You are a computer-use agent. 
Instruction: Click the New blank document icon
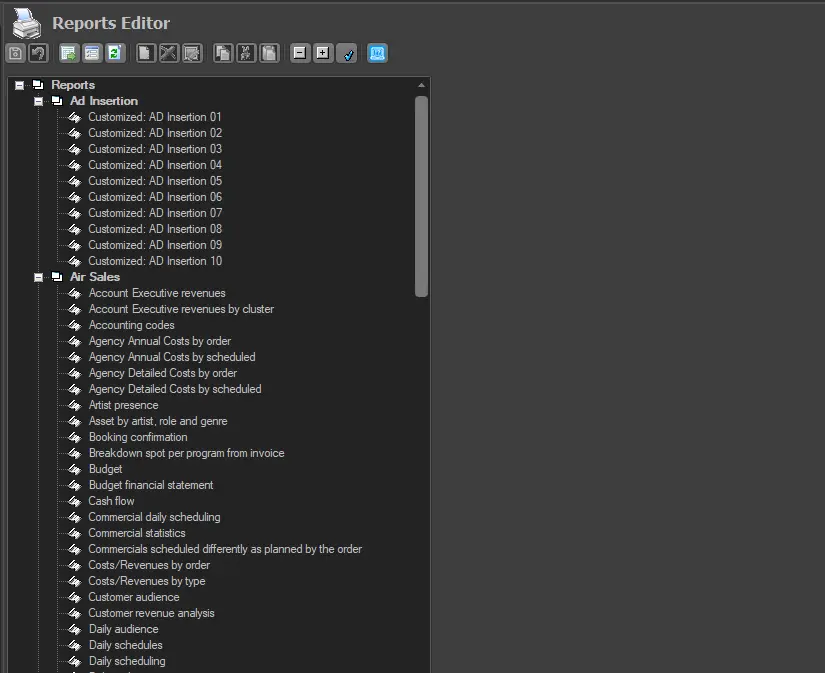(146, 54)
